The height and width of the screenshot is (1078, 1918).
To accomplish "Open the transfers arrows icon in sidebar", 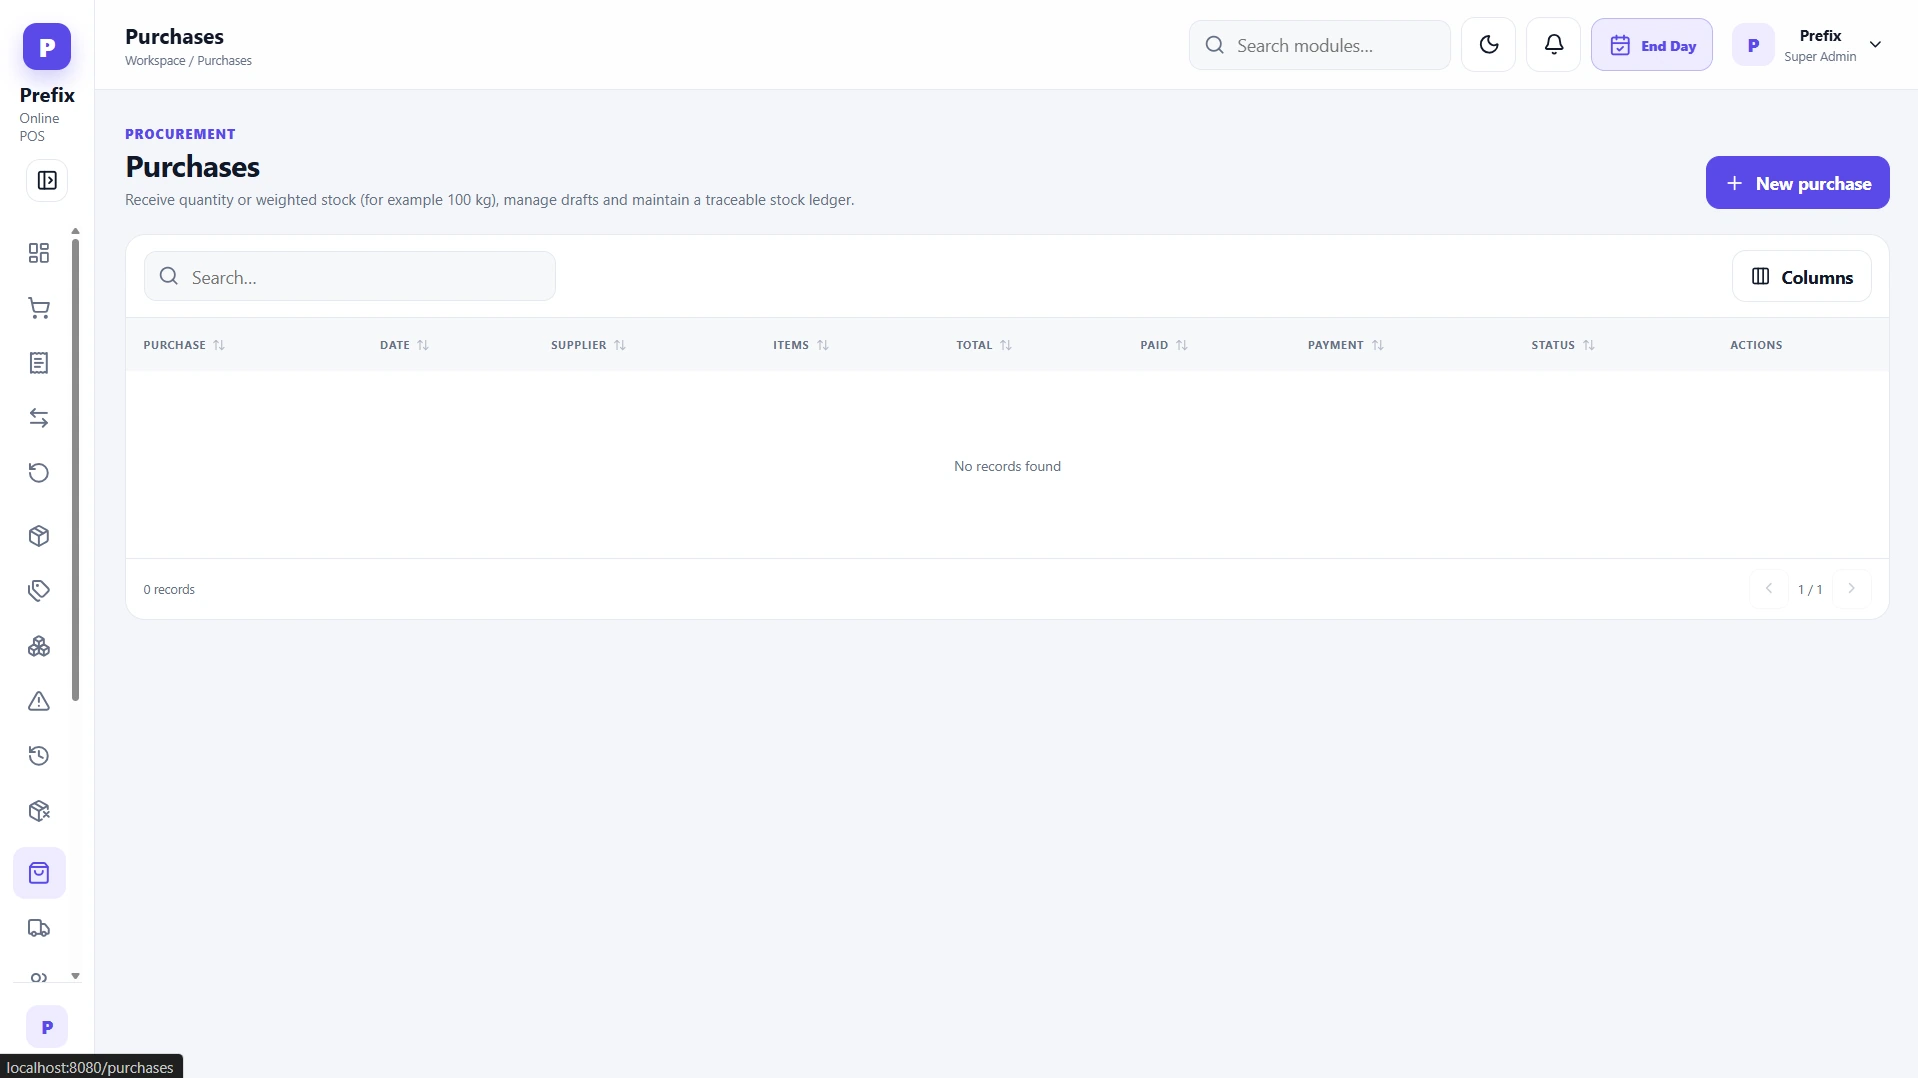I will [x=39, y=418].
